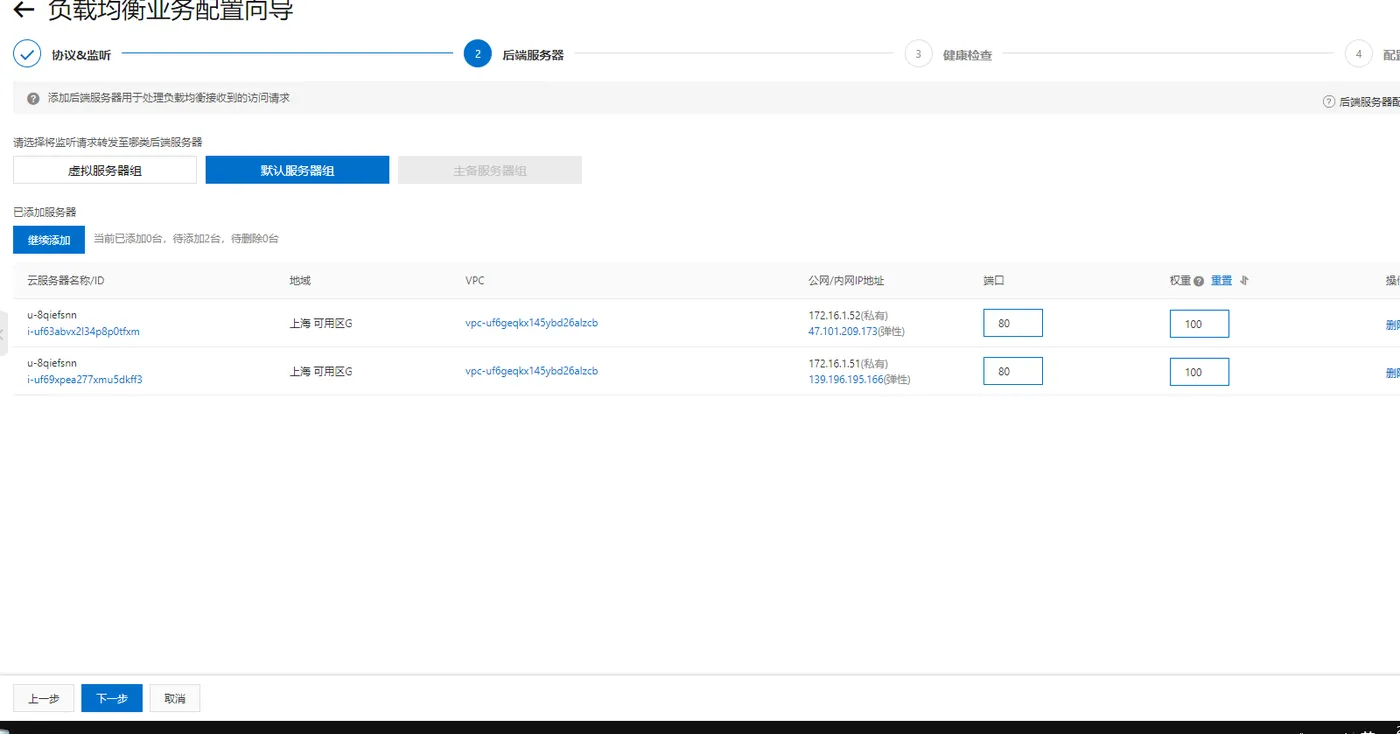Click port field in the 172.16.1.51 row
Screen dimensions: 1400x734
(x=1013, y=371)
